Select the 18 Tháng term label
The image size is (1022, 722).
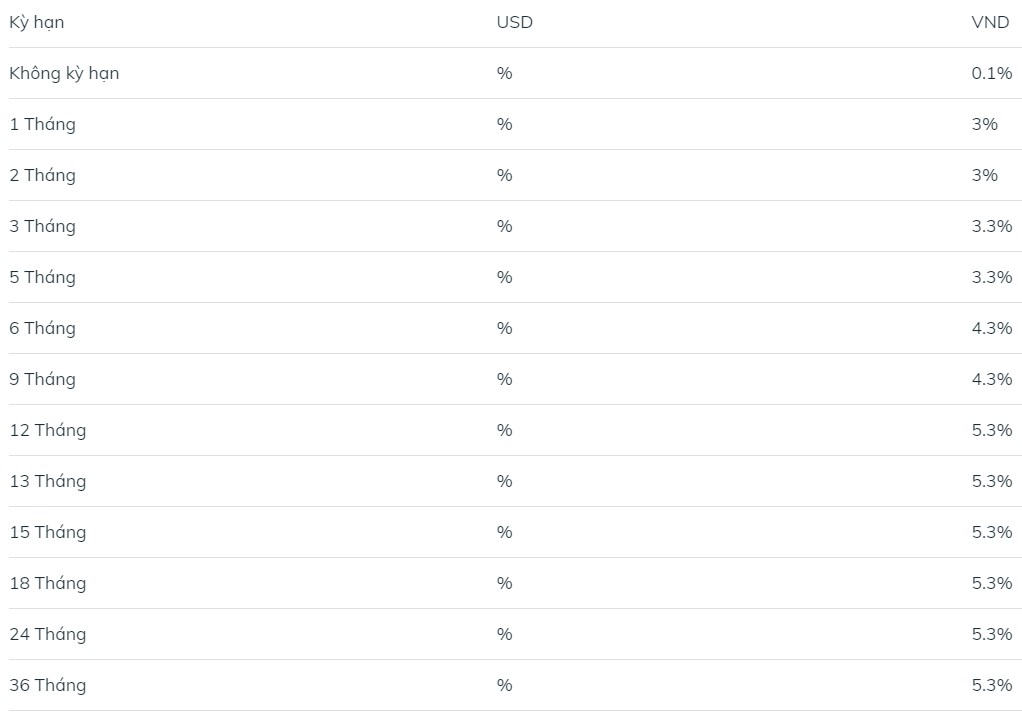click(48, 583)
